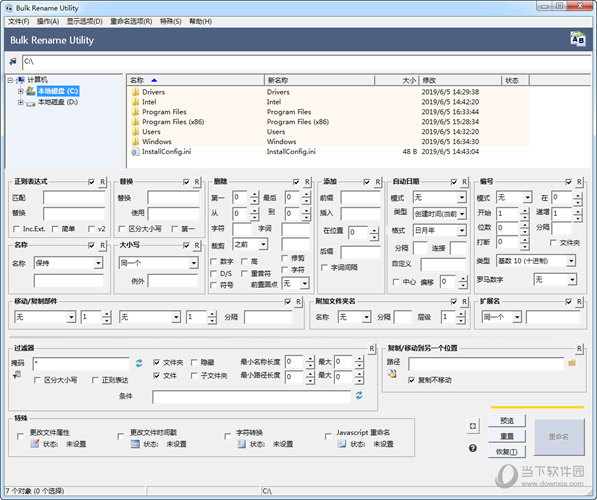This screenshot has height=500, width=597.
Task: Toggle the Folders filter checkbox
Action: (x=156, y=362)
